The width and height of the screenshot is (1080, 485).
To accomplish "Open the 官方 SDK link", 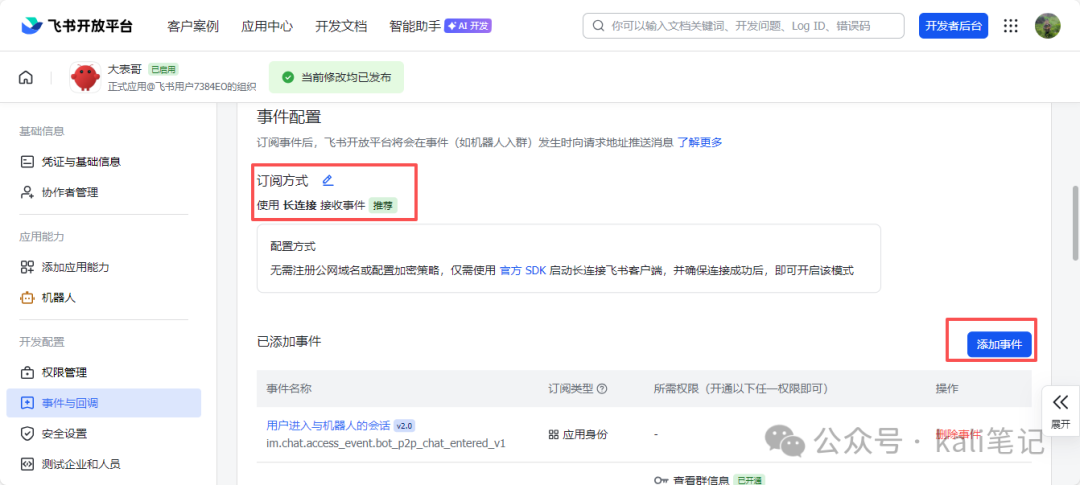I will pyautogui.click(x=522, y=270).
